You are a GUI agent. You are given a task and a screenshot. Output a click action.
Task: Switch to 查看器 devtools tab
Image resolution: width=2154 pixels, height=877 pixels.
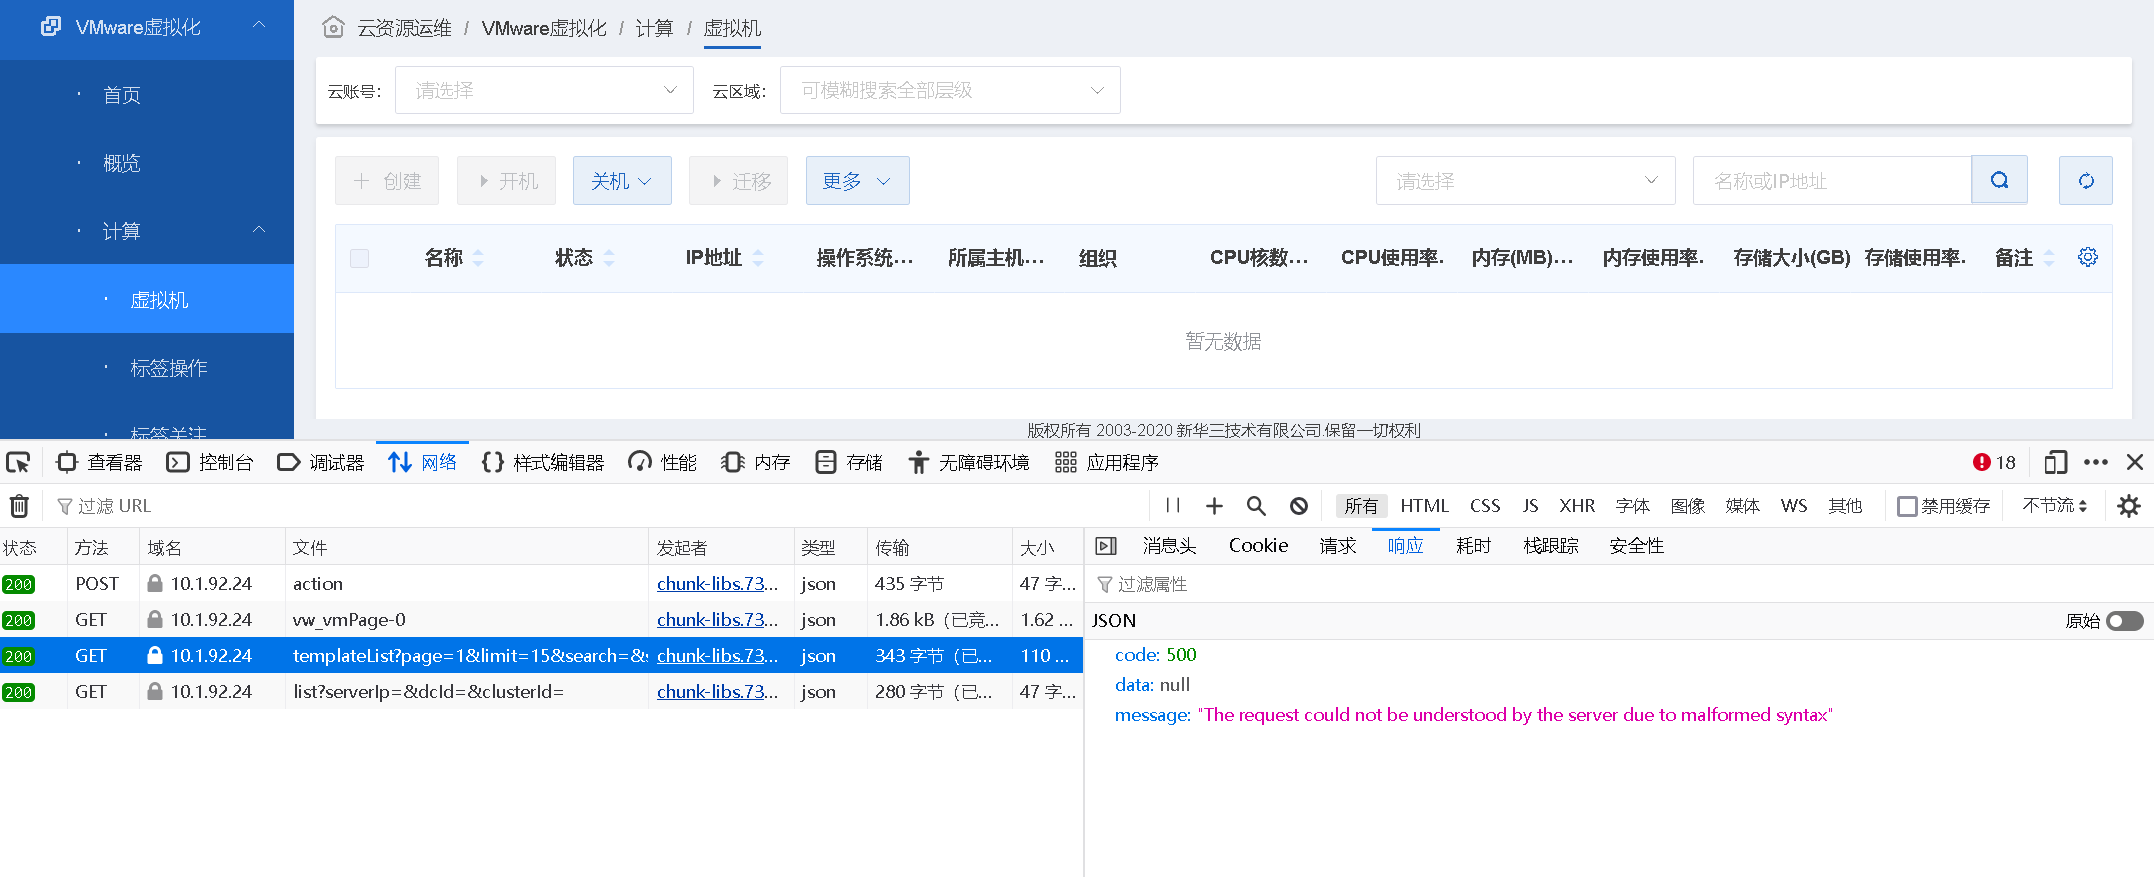click(100, 462)
